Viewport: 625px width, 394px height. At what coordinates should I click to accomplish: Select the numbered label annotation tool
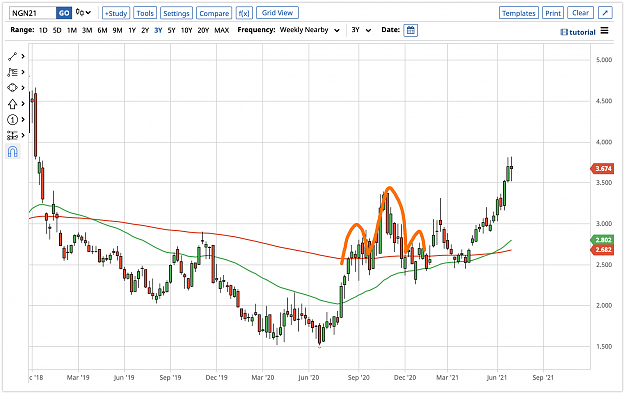(12, 120)
